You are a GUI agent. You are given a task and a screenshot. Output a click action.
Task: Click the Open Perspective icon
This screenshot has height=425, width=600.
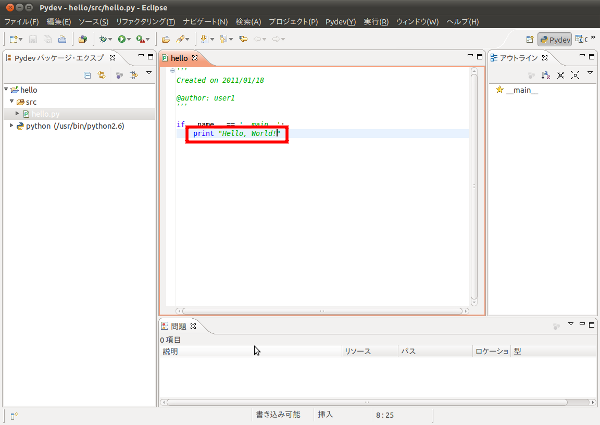[x=530, y=39]
